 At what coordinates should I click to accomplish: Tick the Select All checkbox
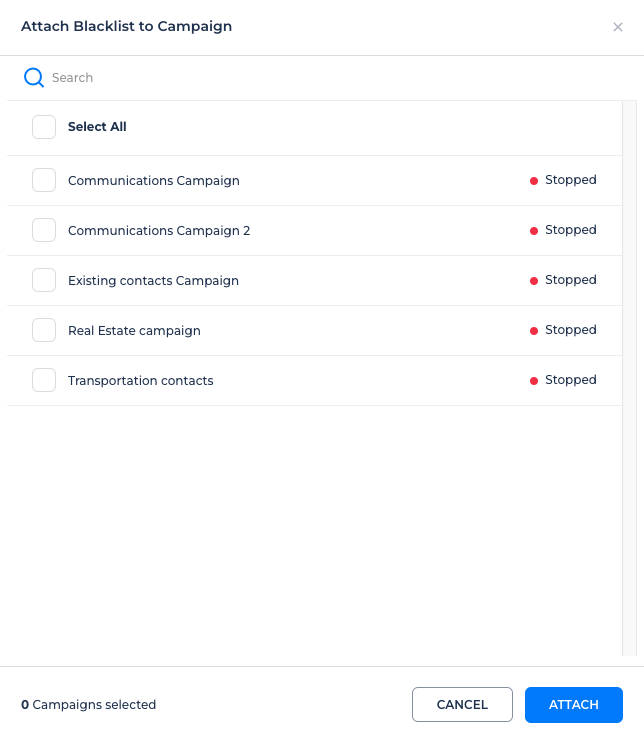click(44, 127)
